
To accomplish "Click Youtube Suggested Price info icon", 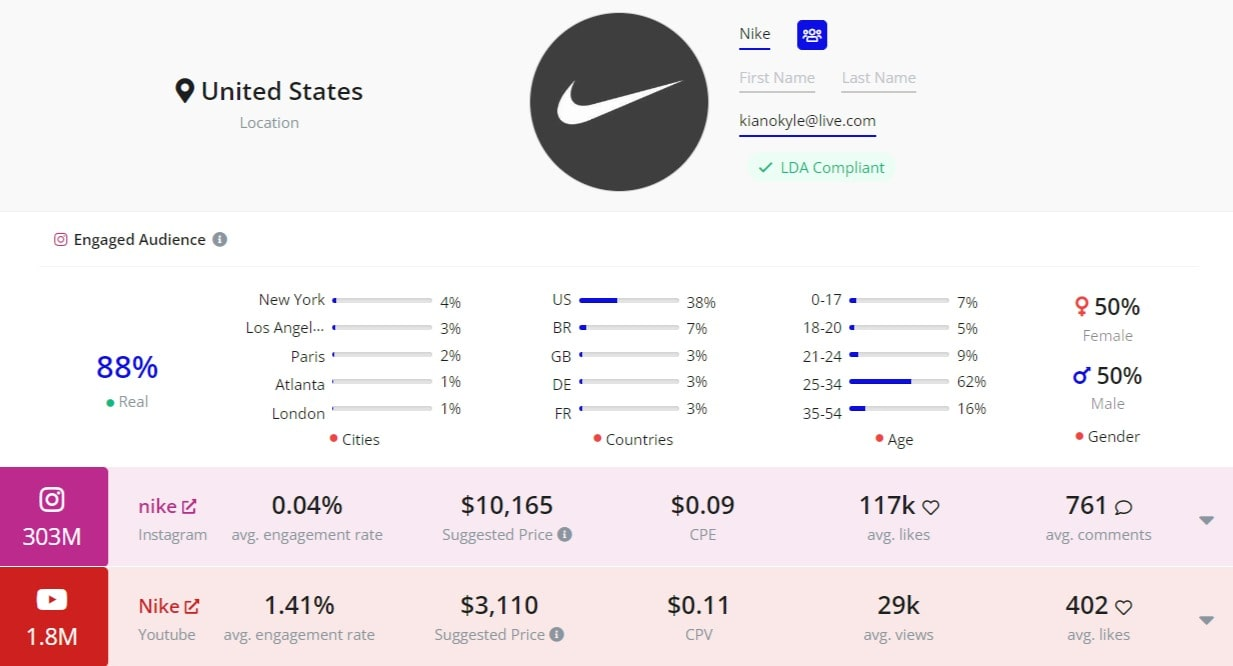I will [x=557, y=634].
